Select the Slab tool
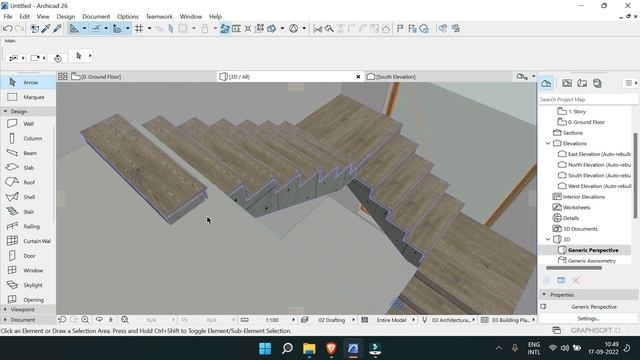Viewport: 640px width, 360px height. click(x=28, y=168)
